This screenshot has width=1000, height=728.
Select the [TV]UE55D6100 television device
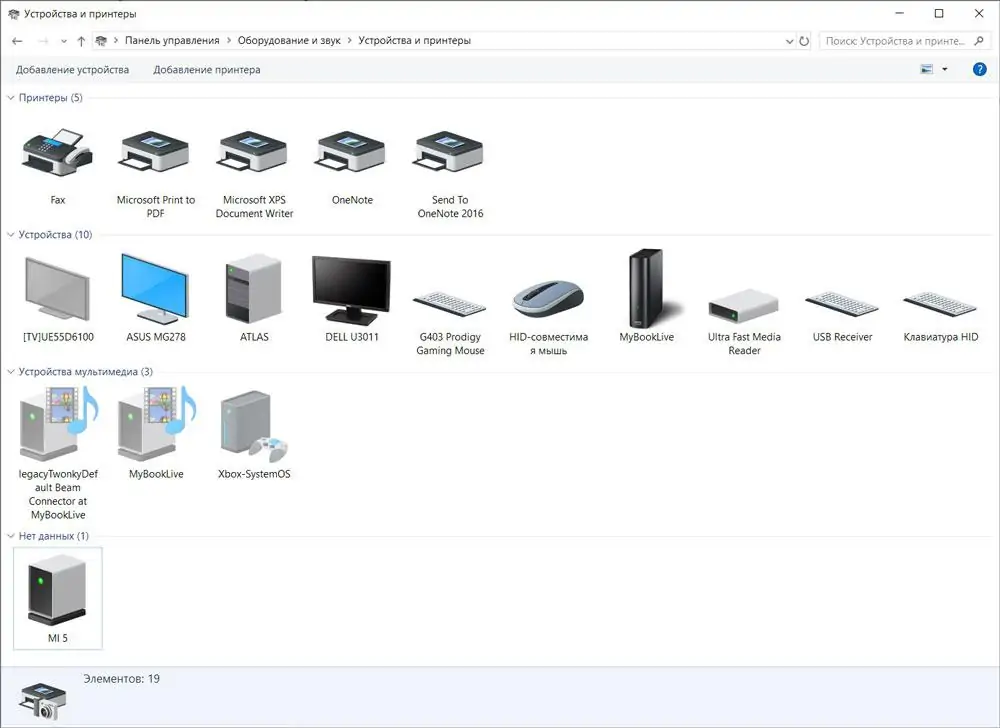pyautogui.click(x=57, y=288)
